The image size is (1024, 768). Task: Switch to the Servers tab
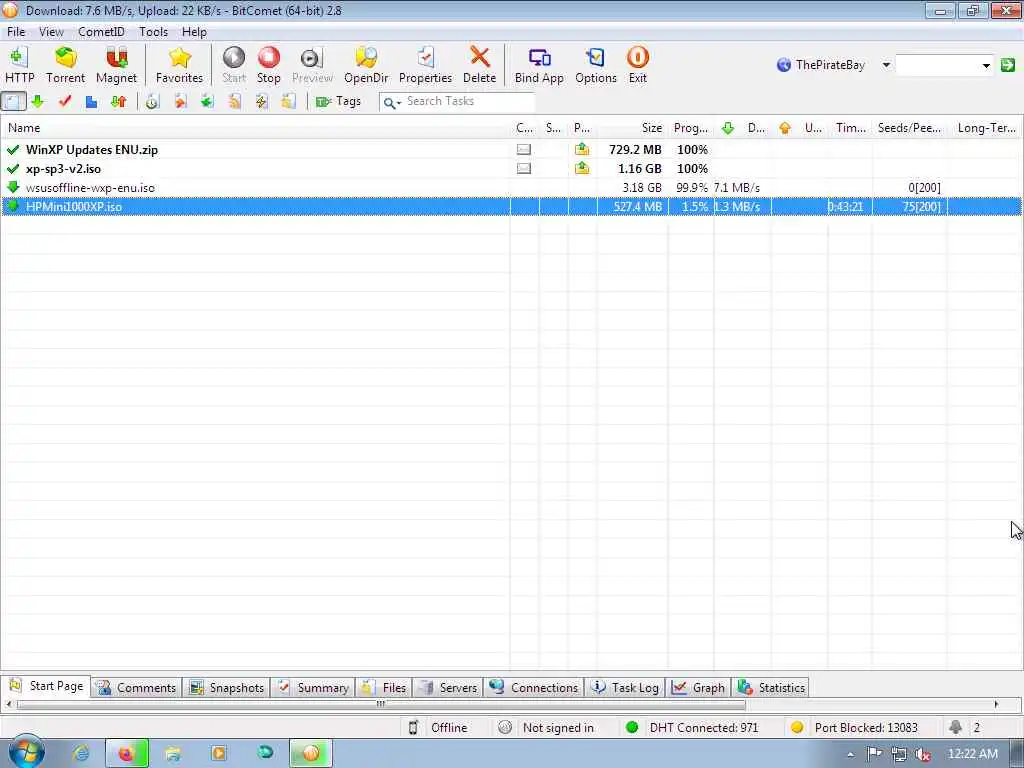tap(448, 688)
